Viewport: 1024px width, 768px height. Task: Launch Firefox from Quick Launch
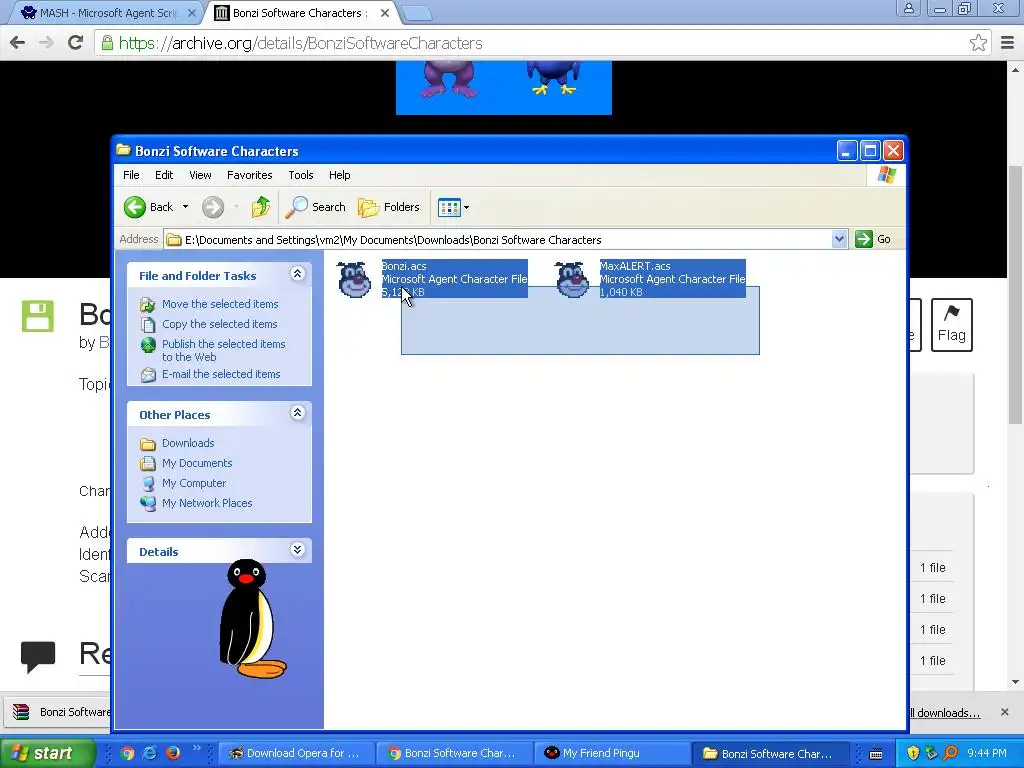pyautogui.click(x=173, y=753)
